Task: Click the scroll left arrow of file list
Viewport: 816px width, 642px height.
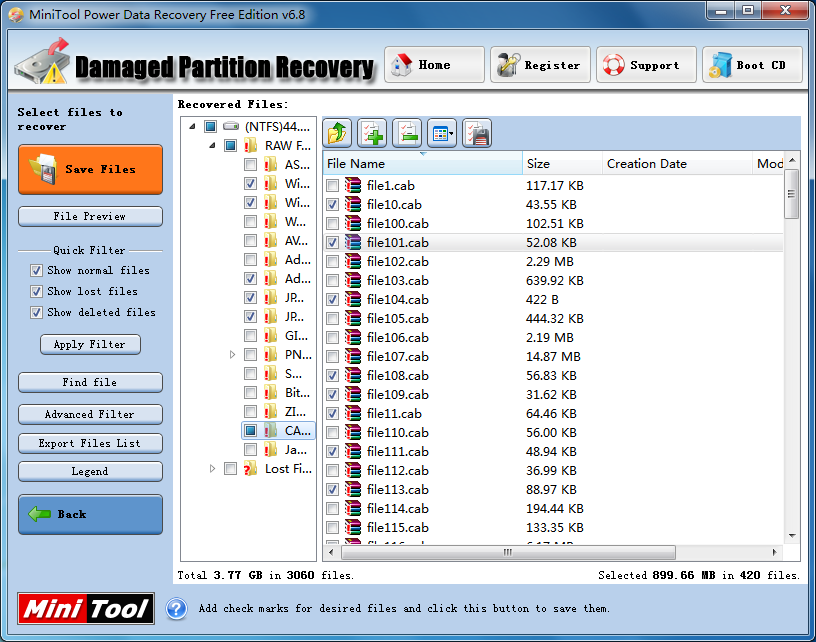Action: point(332,552)
